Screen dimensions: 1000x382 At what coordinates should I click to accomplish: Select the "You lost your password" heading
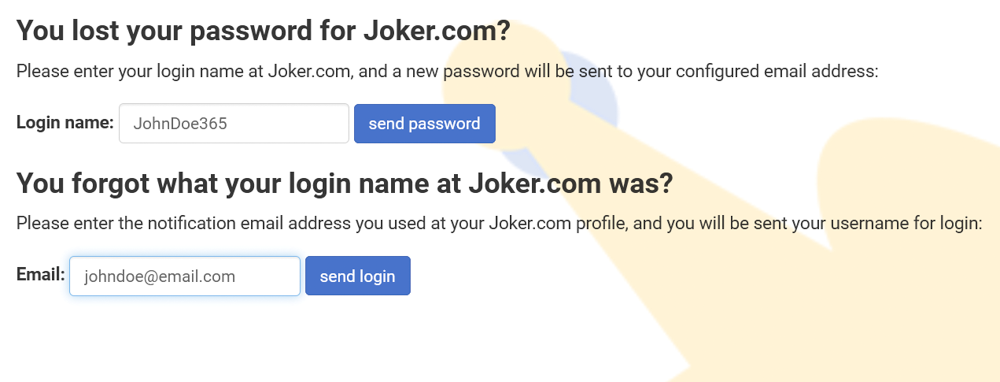263,31
